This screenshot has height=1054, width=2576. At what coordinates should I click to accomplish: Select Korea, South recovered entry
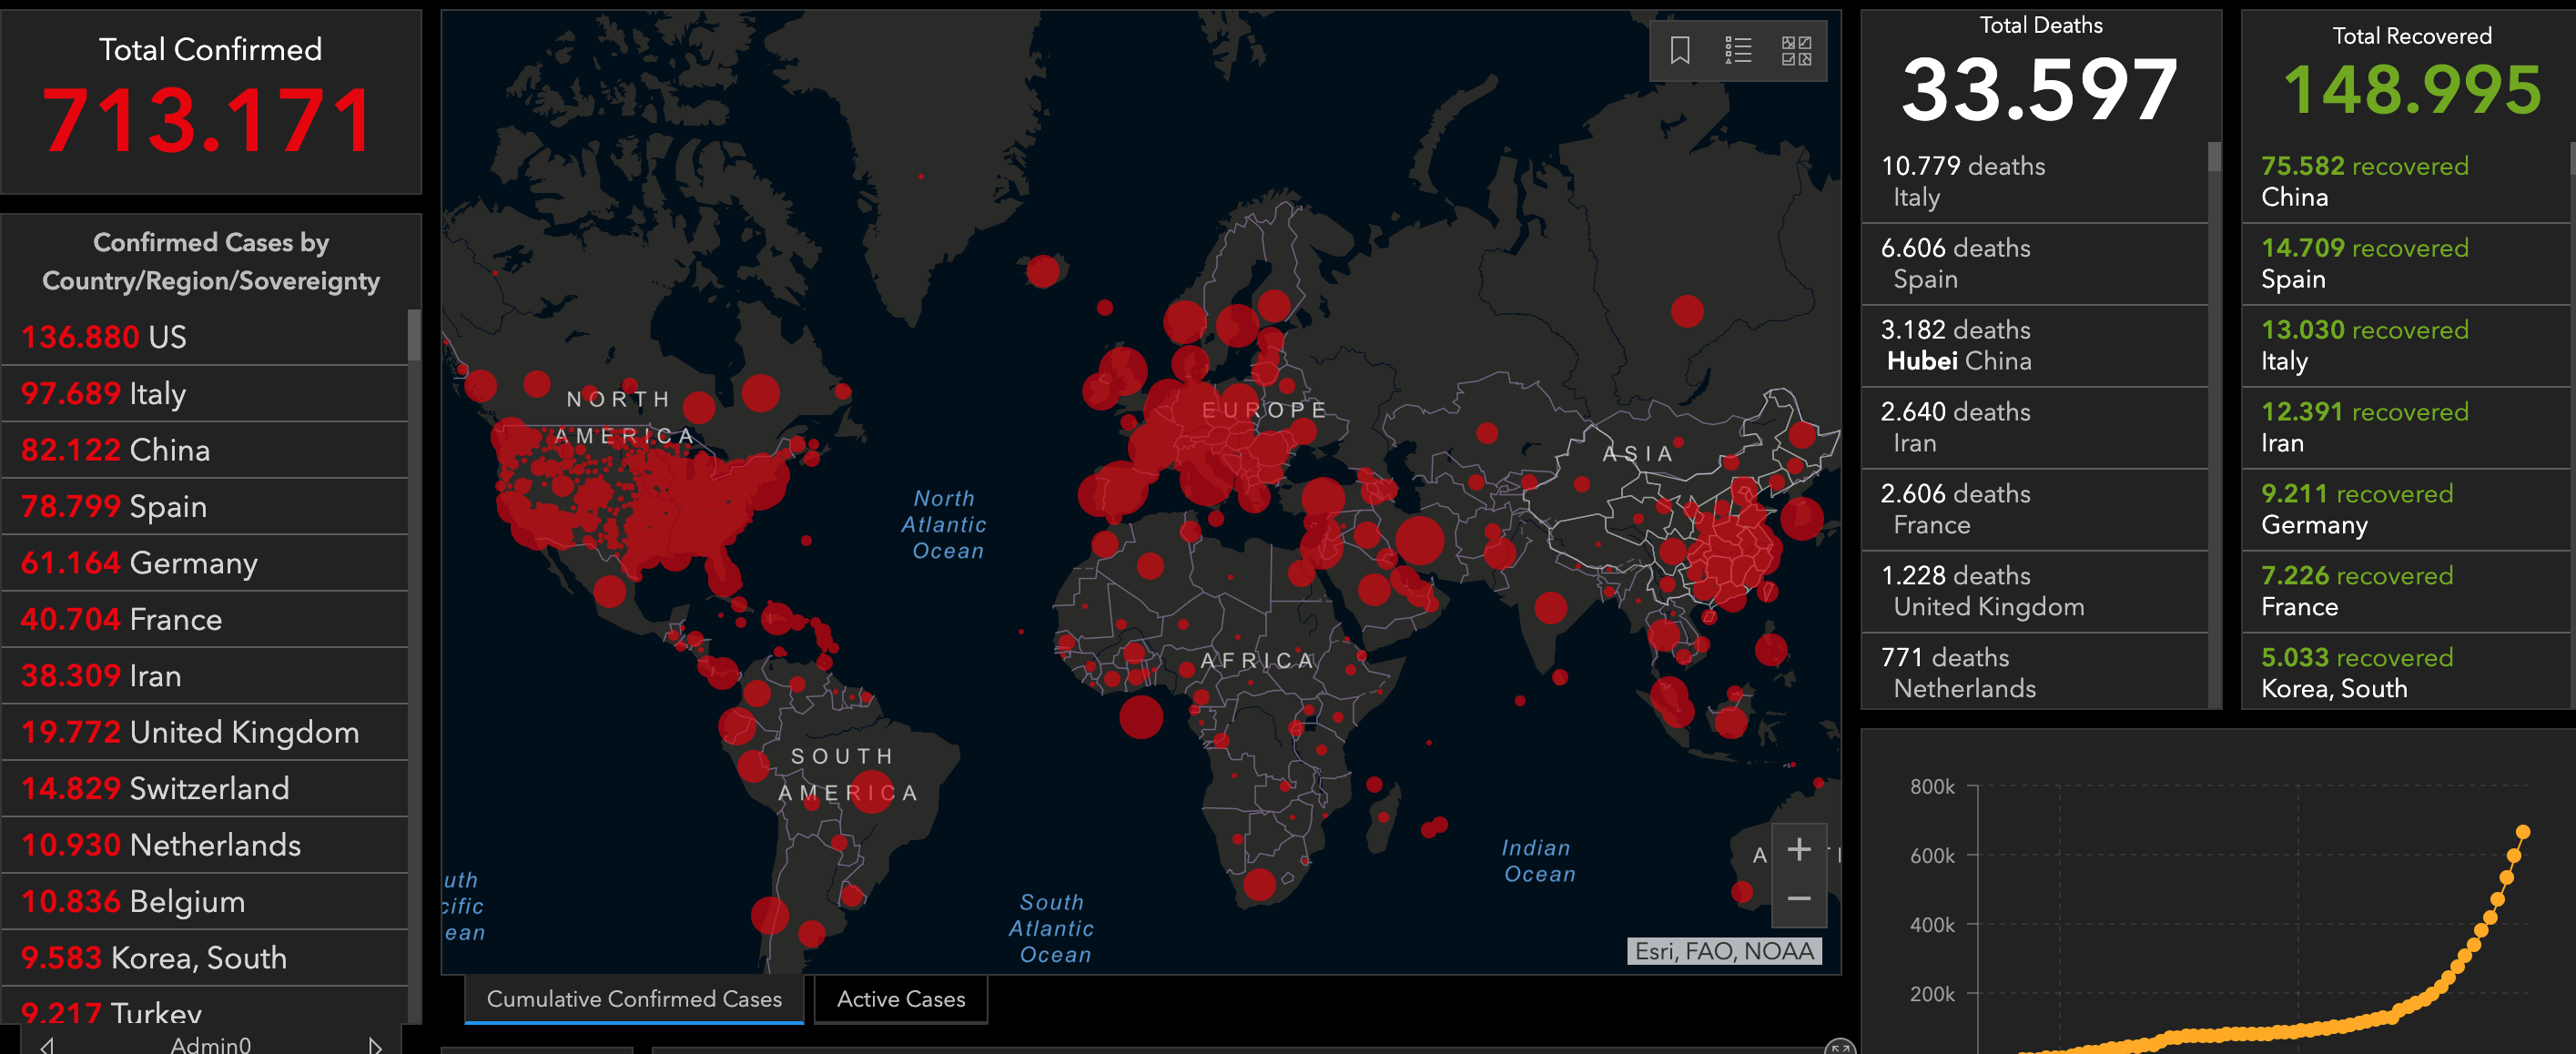(x=2405, y=673)
